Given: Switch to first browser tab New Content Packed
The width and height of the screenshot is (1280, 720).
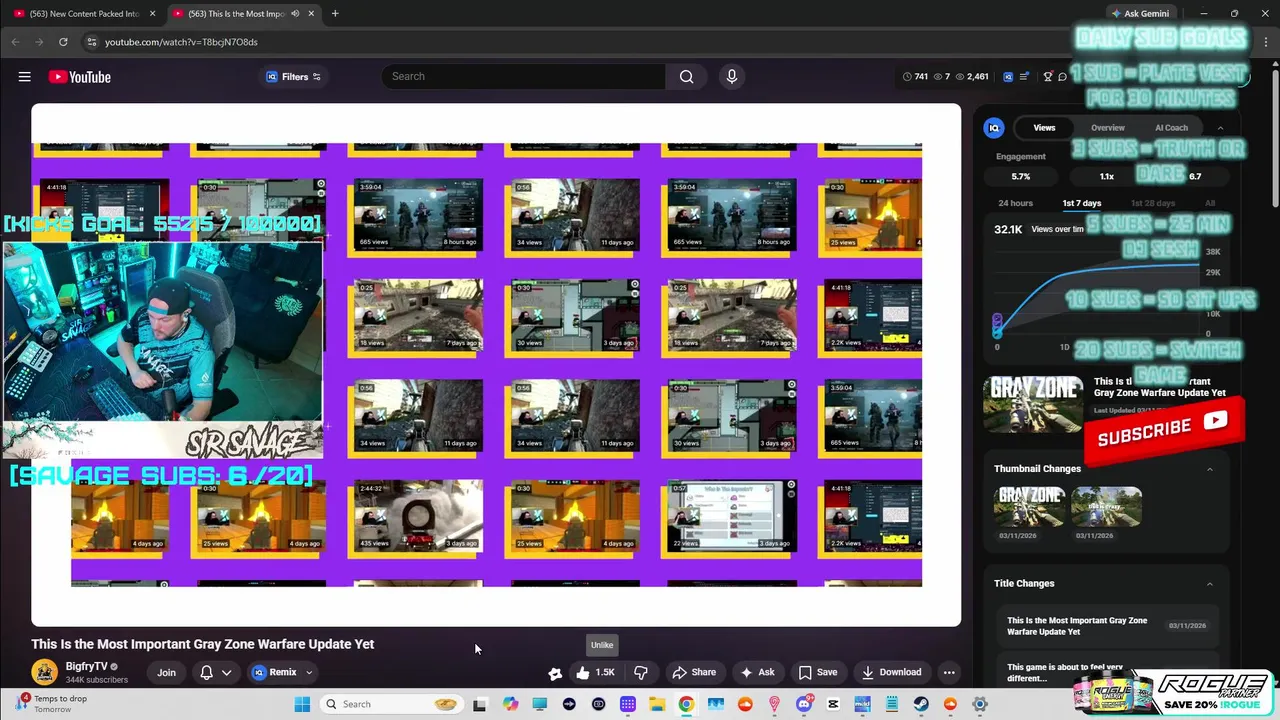Looking at the screenshot, I should pos(84,14).
